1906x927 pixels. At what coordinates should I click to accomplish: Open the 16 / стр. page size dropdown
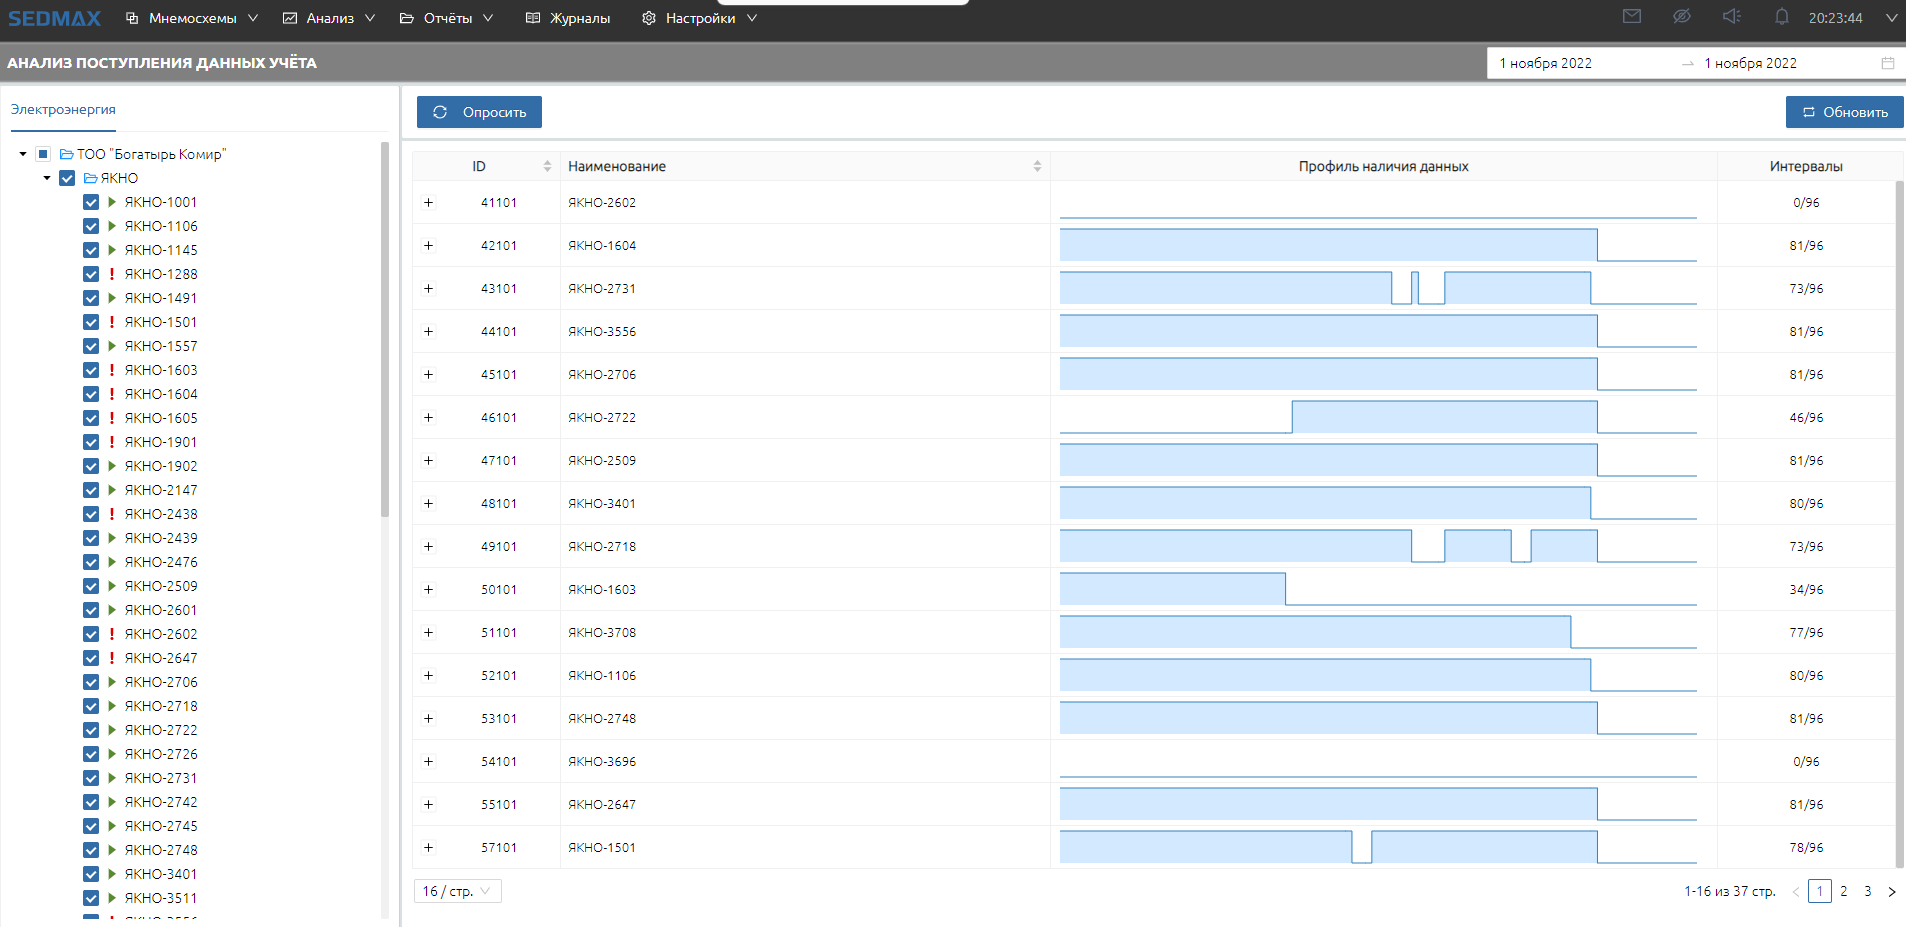pos(457,891)
